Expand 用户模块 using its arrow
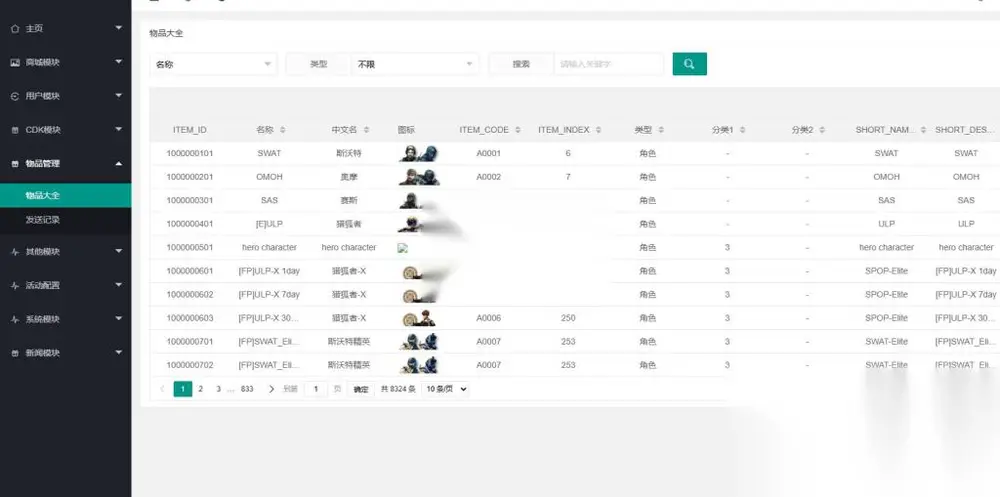This screenshot has height=497, width=1000. click(119, 96)
